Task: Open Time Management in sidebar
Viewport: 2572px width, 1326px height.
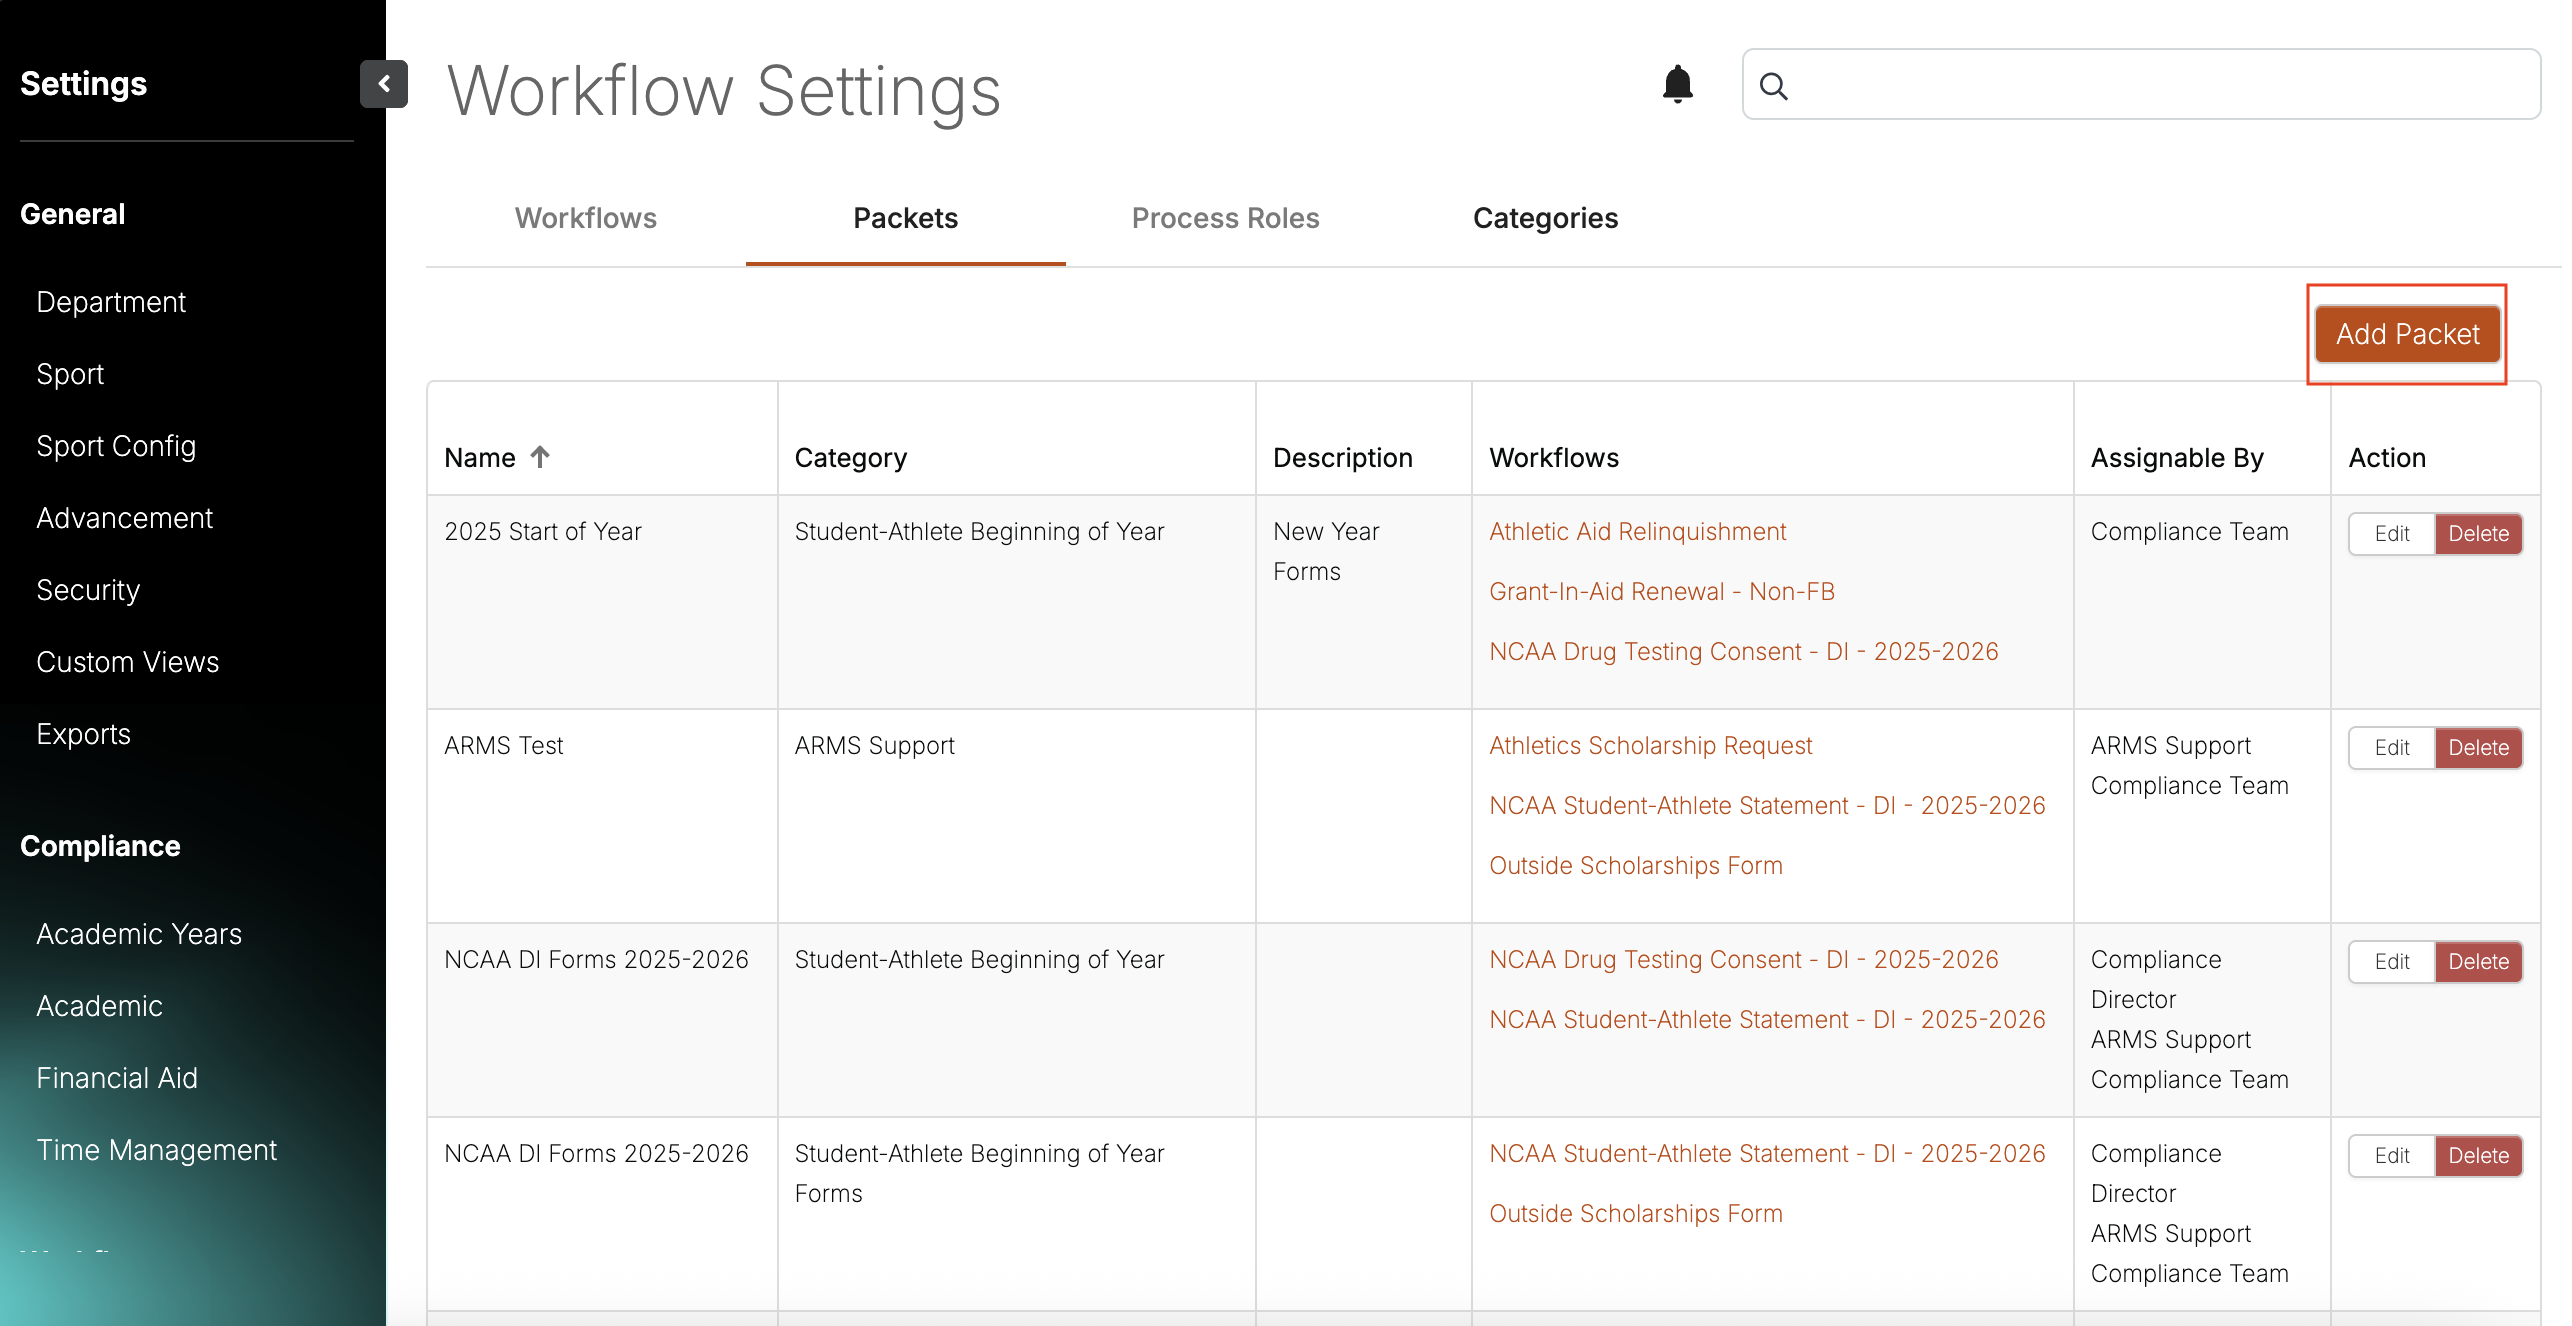Action: (156, 1150)
